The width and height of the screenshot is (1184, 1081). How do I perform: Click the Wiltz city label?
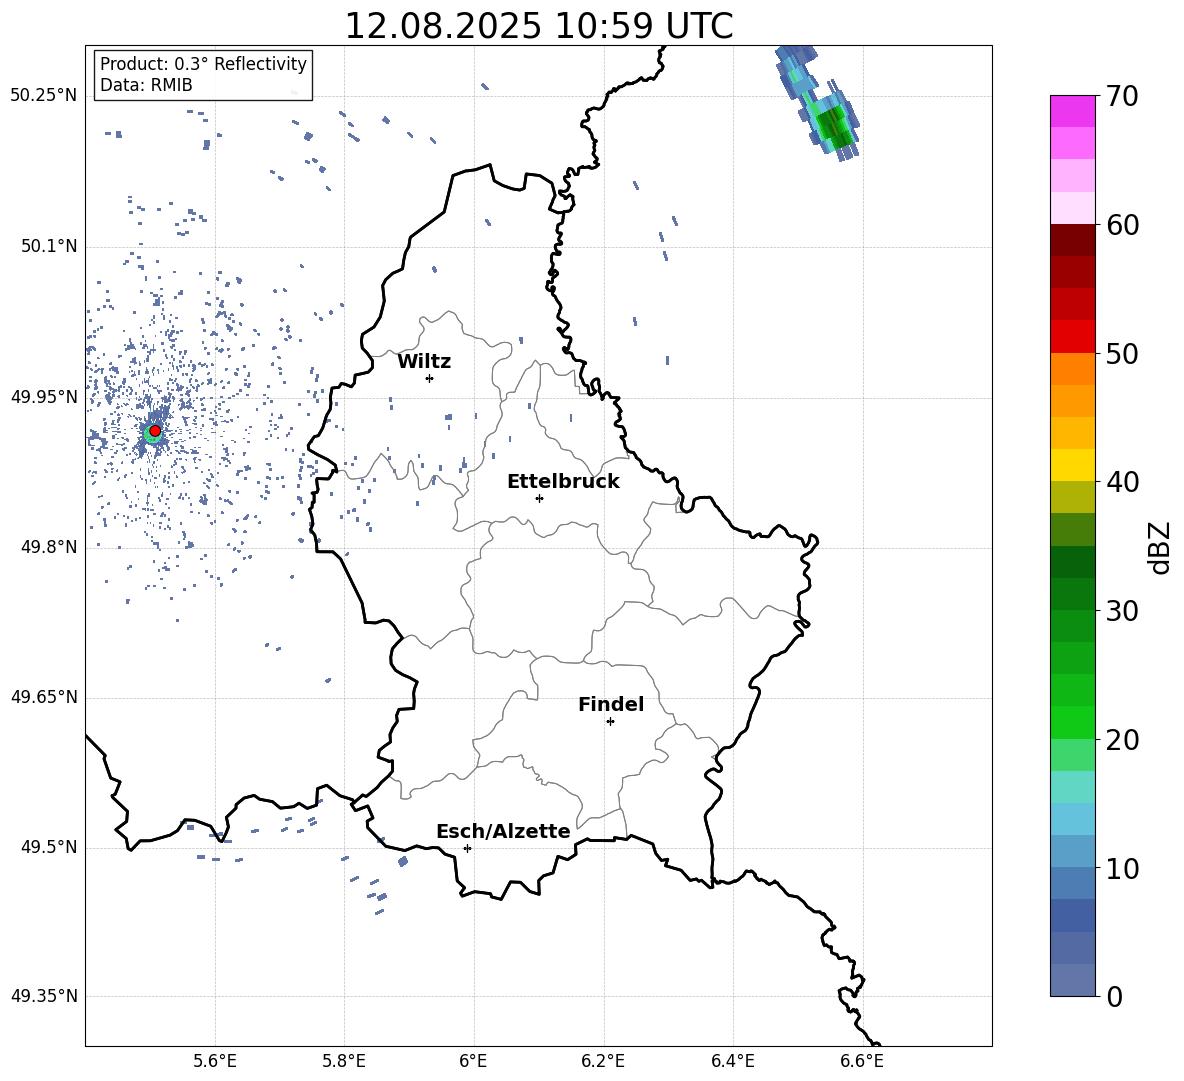click(x=424, y=362)
